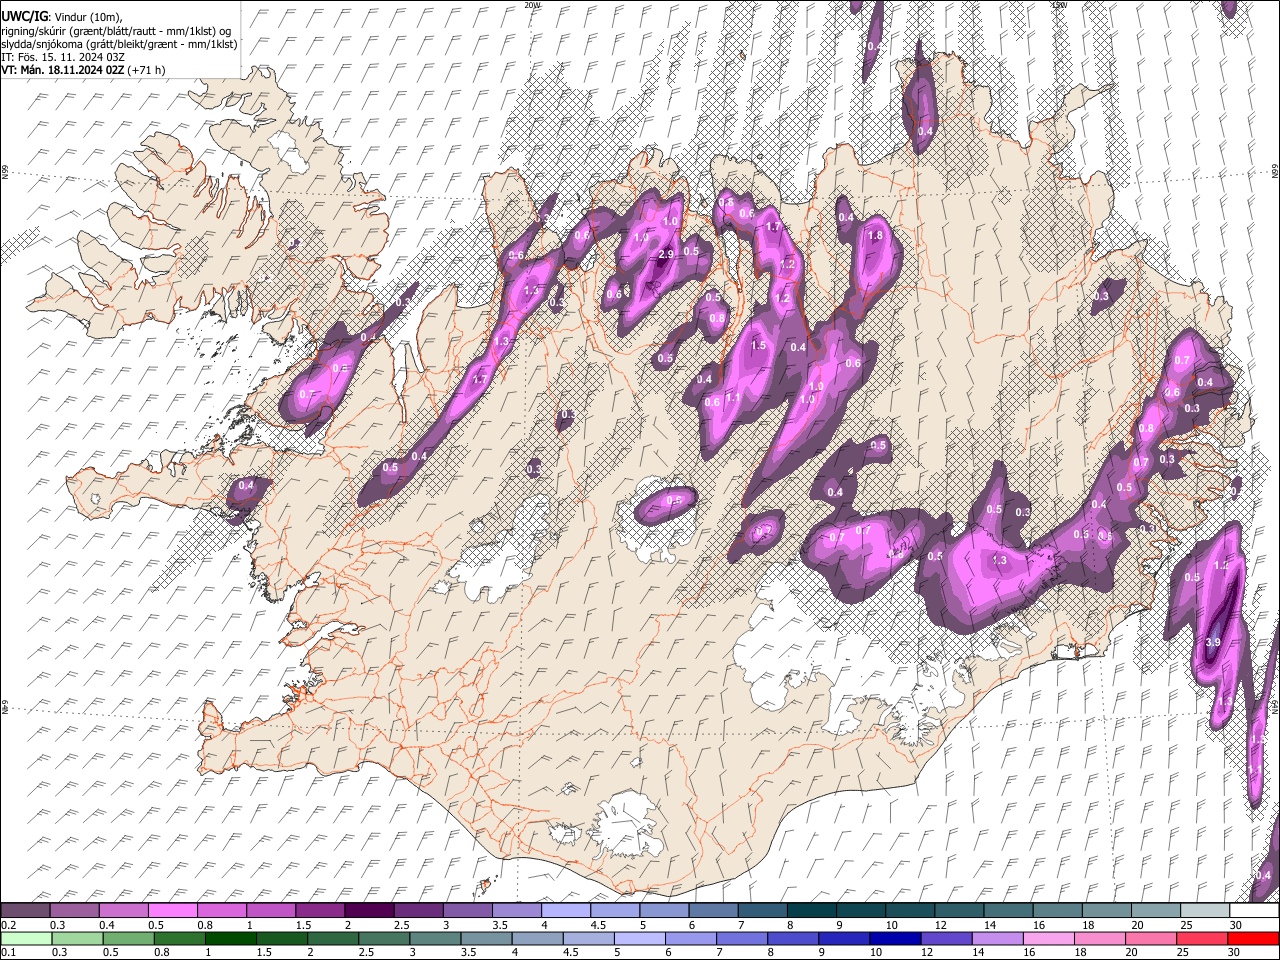Select the bright red 30 rain legend swatch
Image resolution: width=1280 pixels, height=960 pixels.
tap(1253, 938)
